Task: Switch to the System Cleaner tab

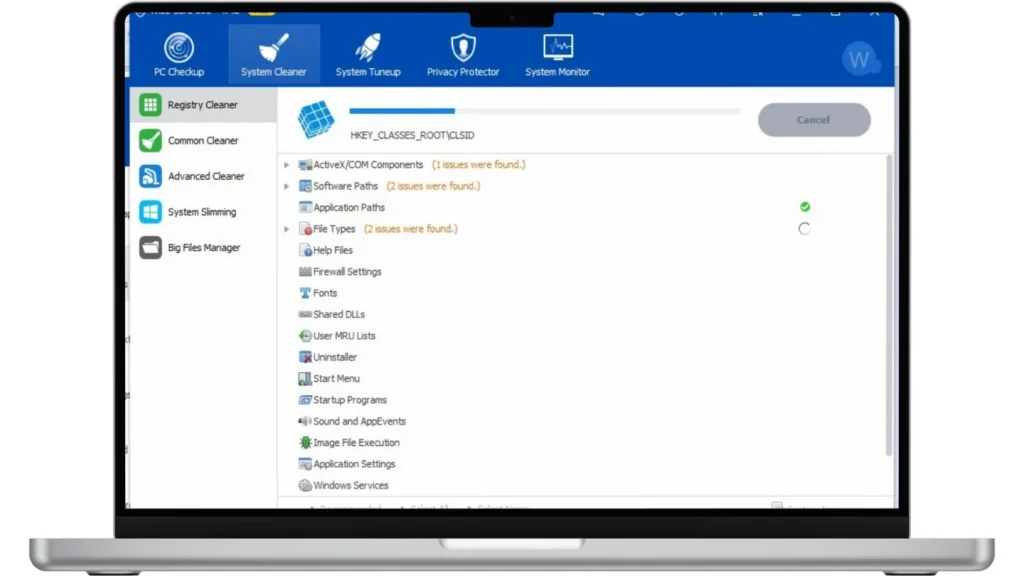Action: pyautogui.click(x=273, y=55)
